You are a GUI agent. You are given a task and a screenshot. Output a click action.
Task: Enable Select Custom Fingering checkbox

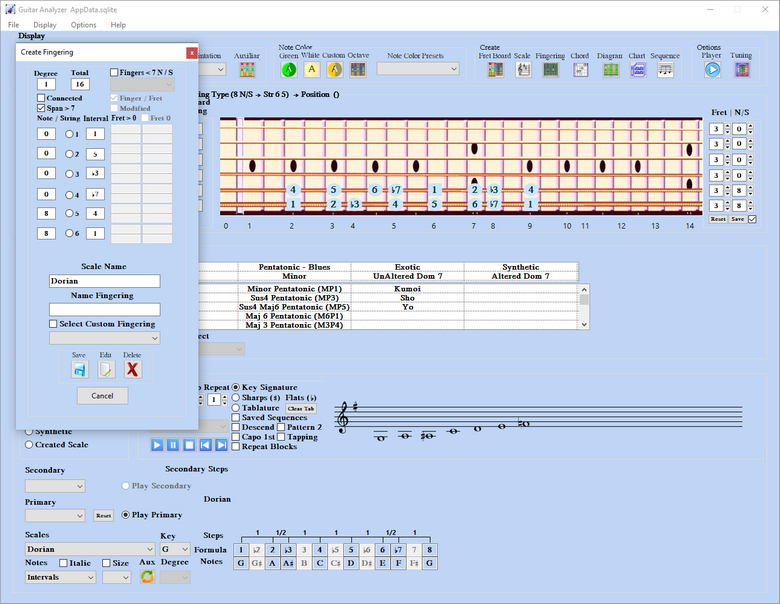click(53, 324)
